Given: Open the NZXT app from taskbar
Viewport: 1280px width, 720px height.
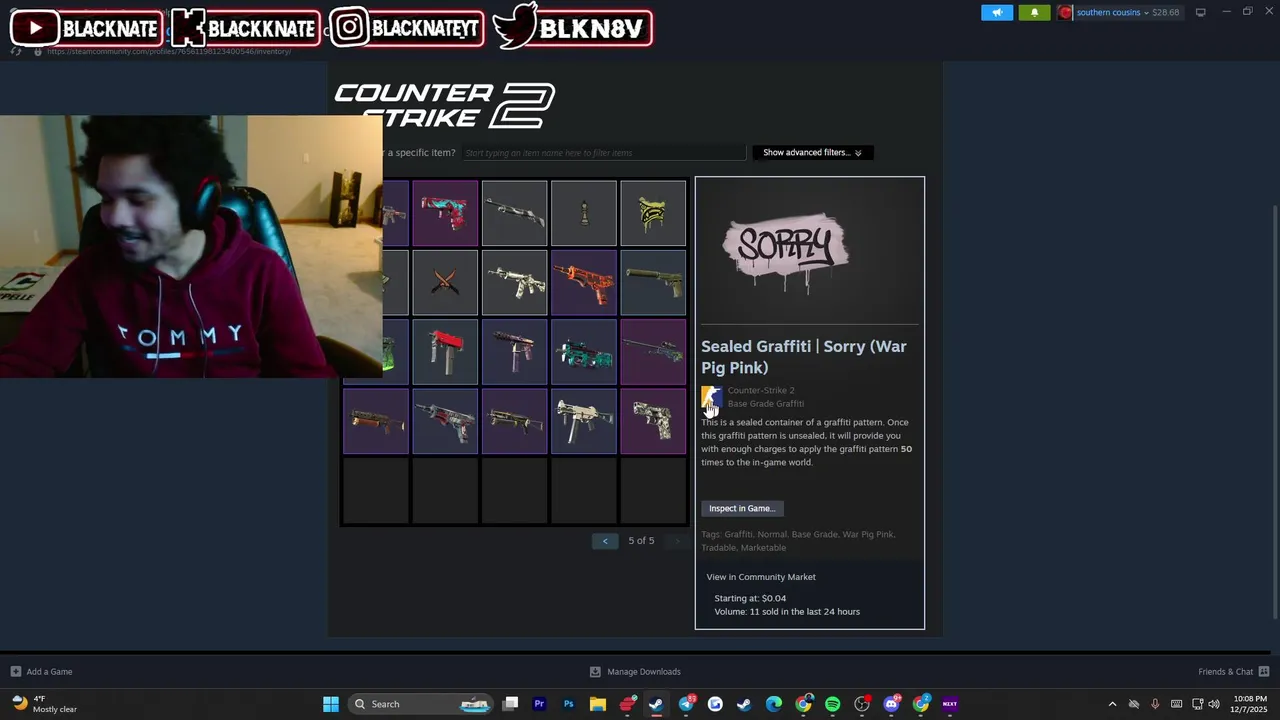Looking at the screenshot, I should click(950, 704).
